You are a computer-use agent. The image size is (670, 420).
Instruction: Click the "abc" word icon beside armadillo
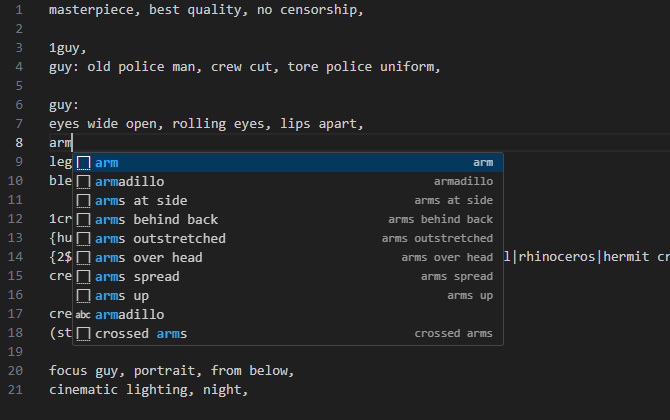[x=84, y=314]
